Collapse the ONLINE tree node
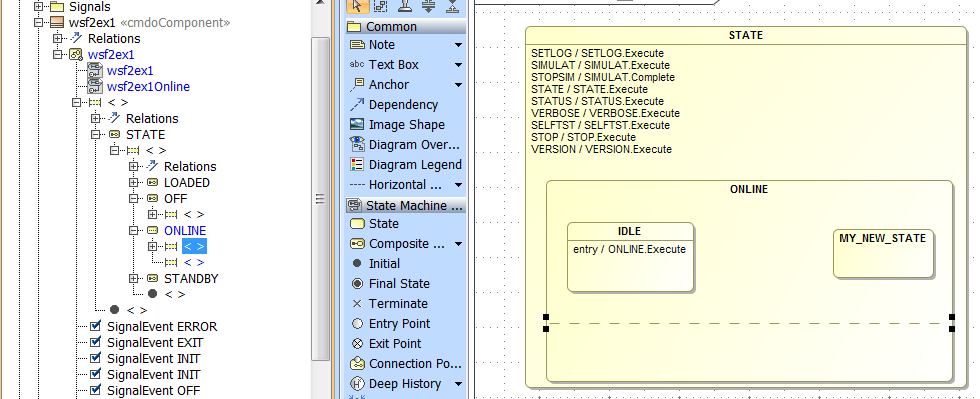 (133, 230)
